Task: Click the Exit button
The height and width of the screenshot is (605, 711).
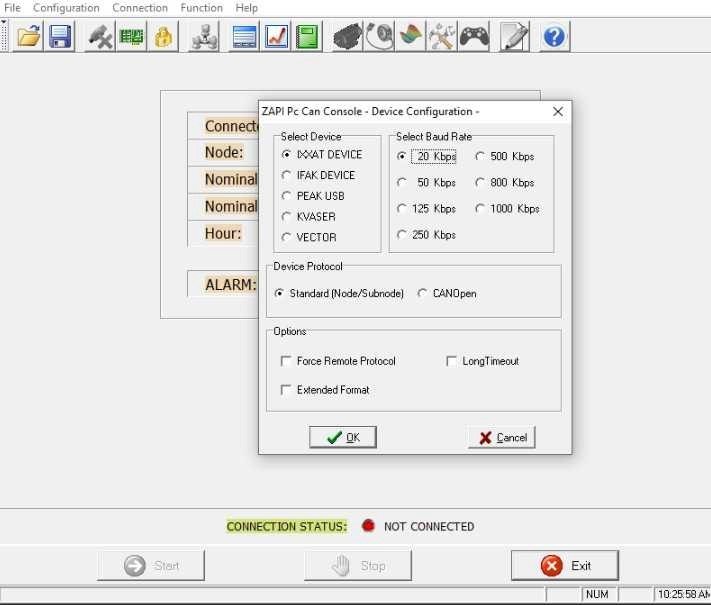Action: click(x=565, y=566)
